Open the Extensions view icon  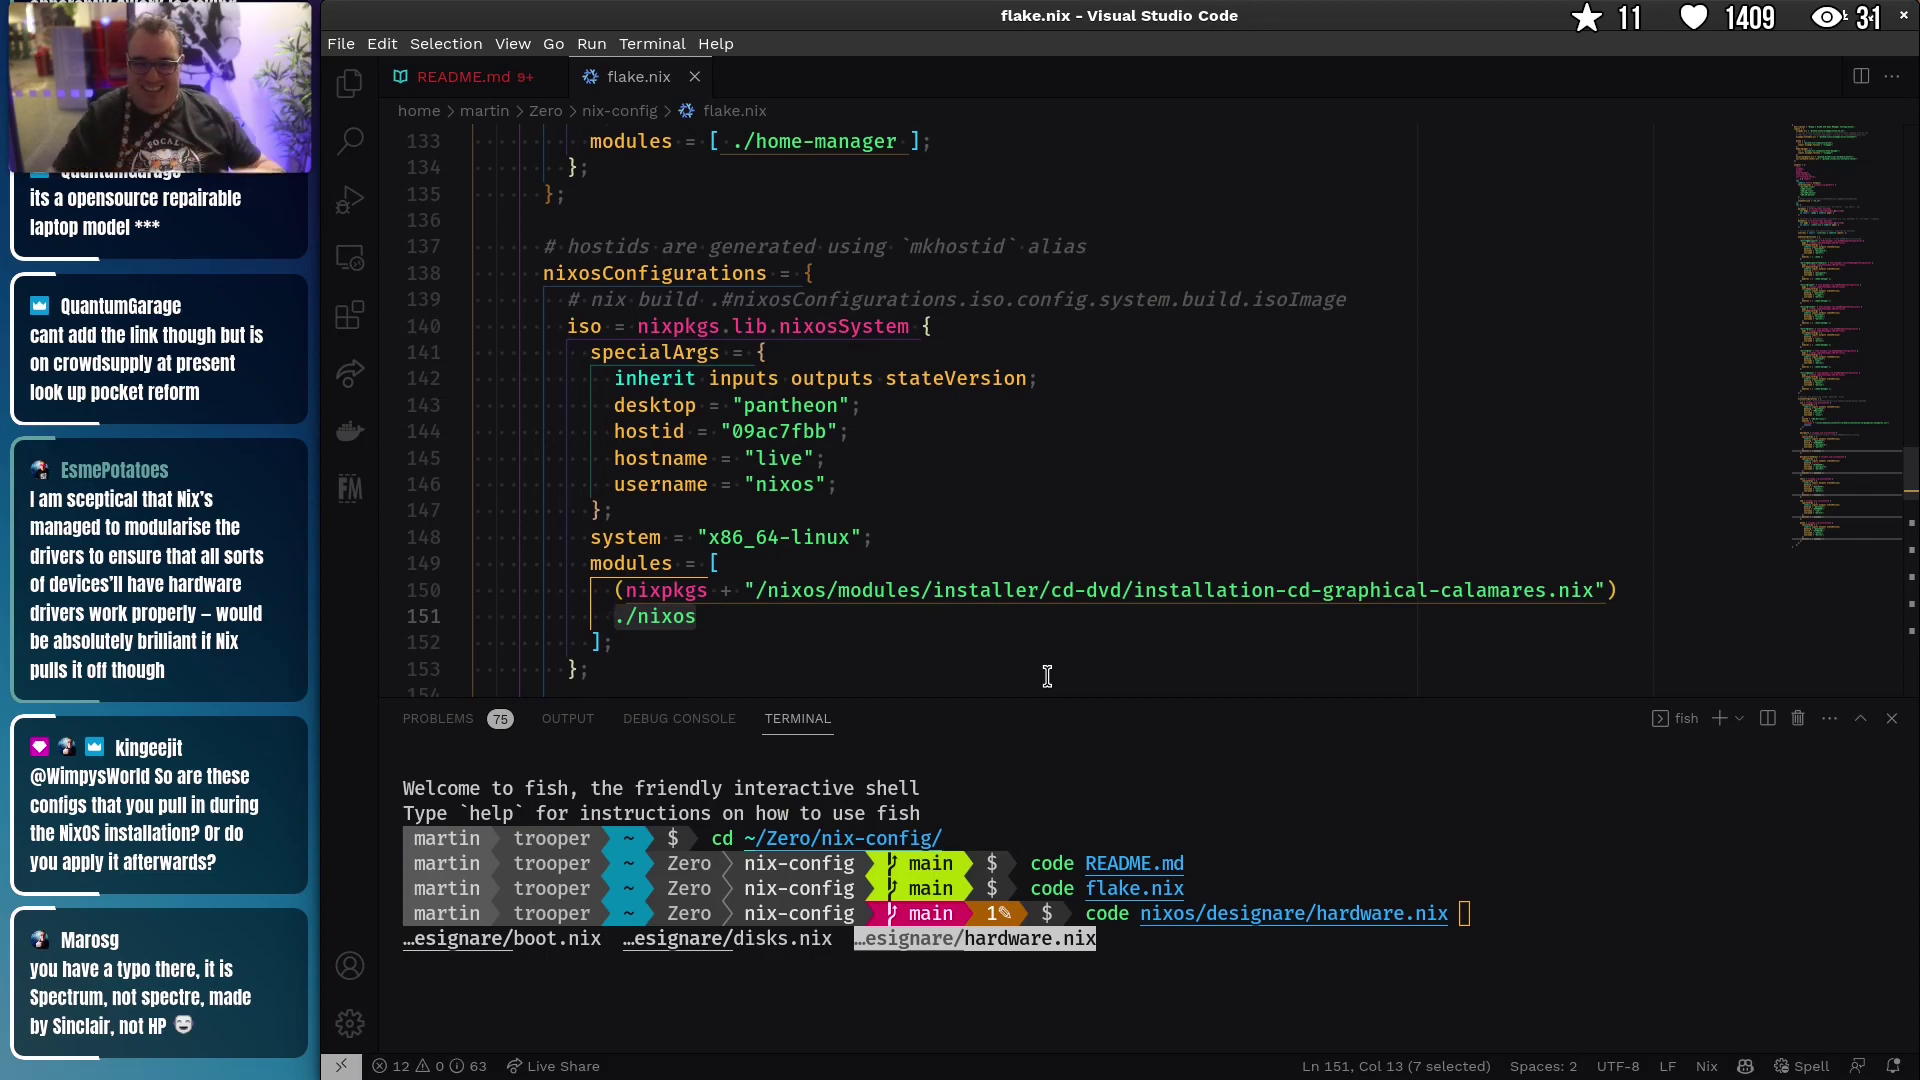point(349,316)
